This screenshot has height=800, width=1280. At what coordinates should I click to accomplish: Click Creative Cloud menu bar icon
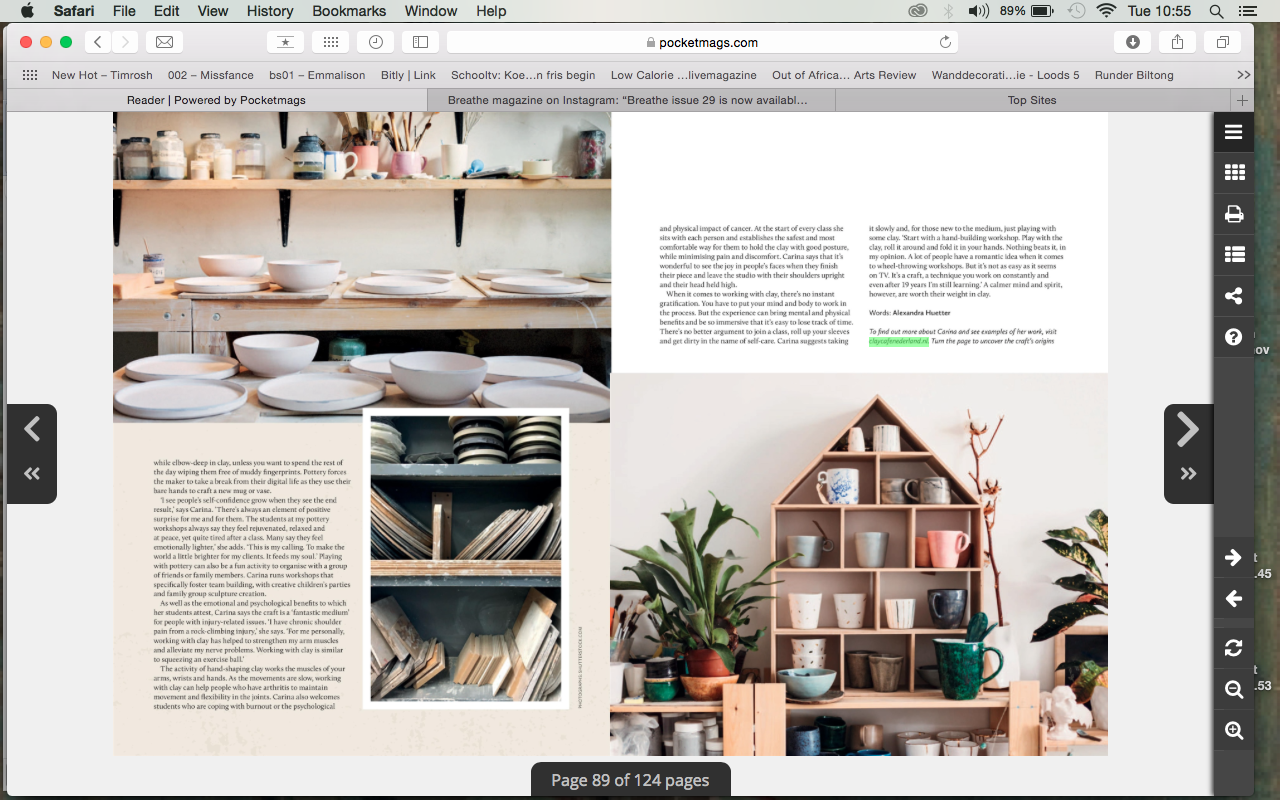[x=918, y=11]
